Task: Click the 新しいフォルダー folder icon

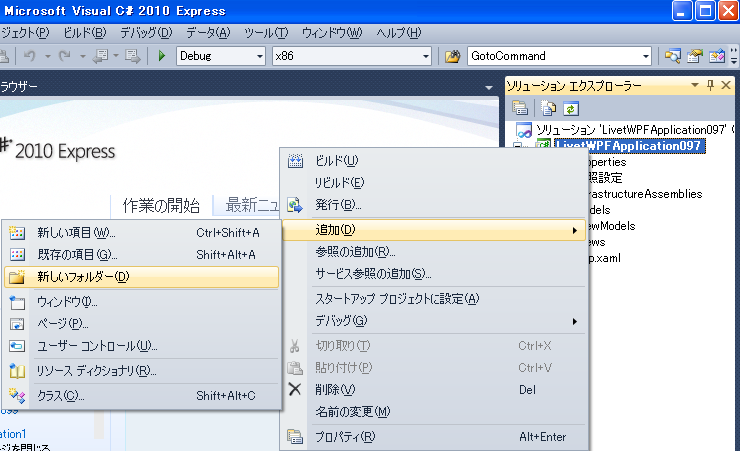Action: [x=17, y=277]
